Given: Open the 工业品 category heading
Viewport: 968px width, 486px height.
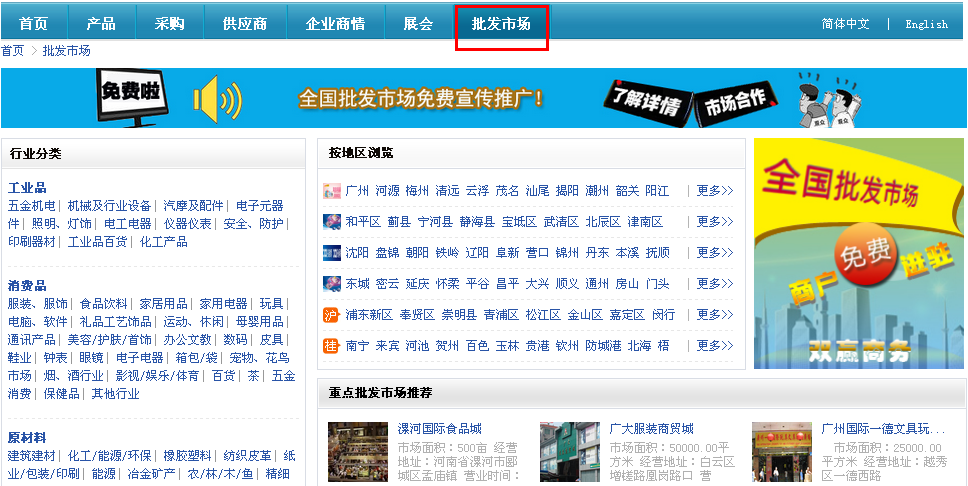Looking at the screenshot, I should coord(27,188).
